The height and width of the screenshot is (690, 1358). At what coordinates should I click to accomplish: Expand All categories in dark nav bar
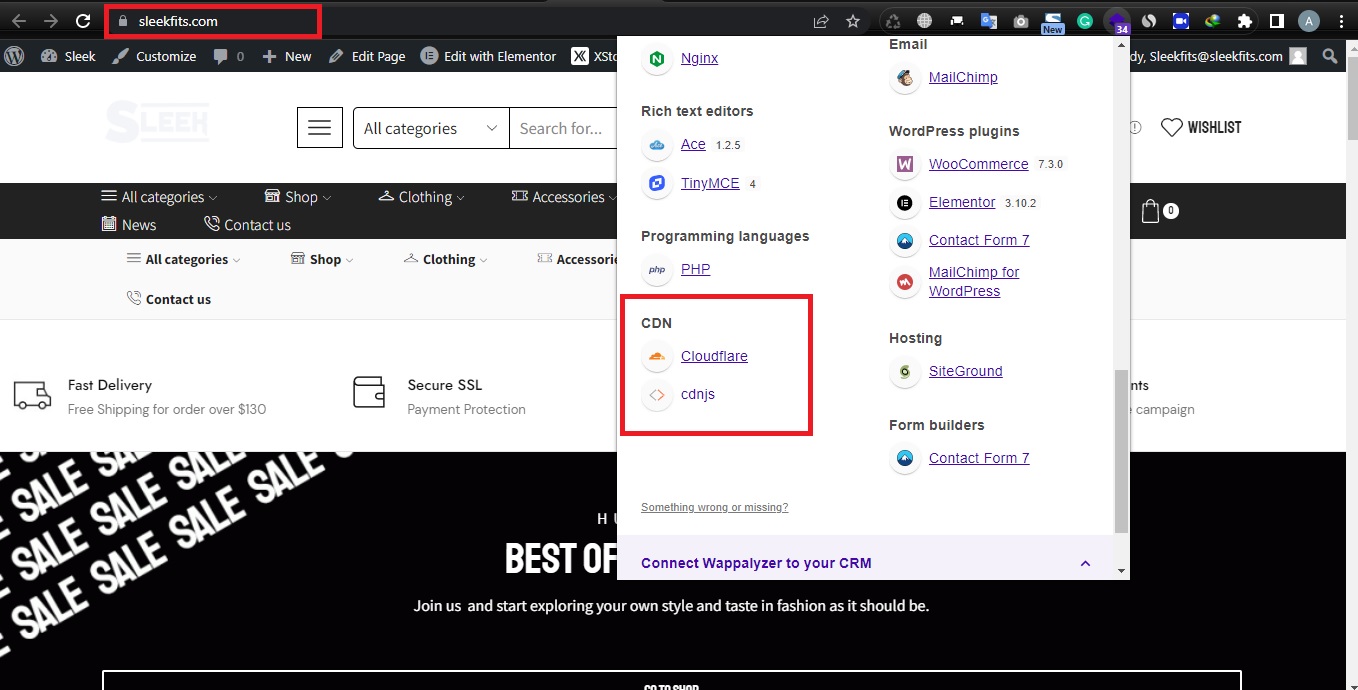pyautogui.click(x=159, y=197)
